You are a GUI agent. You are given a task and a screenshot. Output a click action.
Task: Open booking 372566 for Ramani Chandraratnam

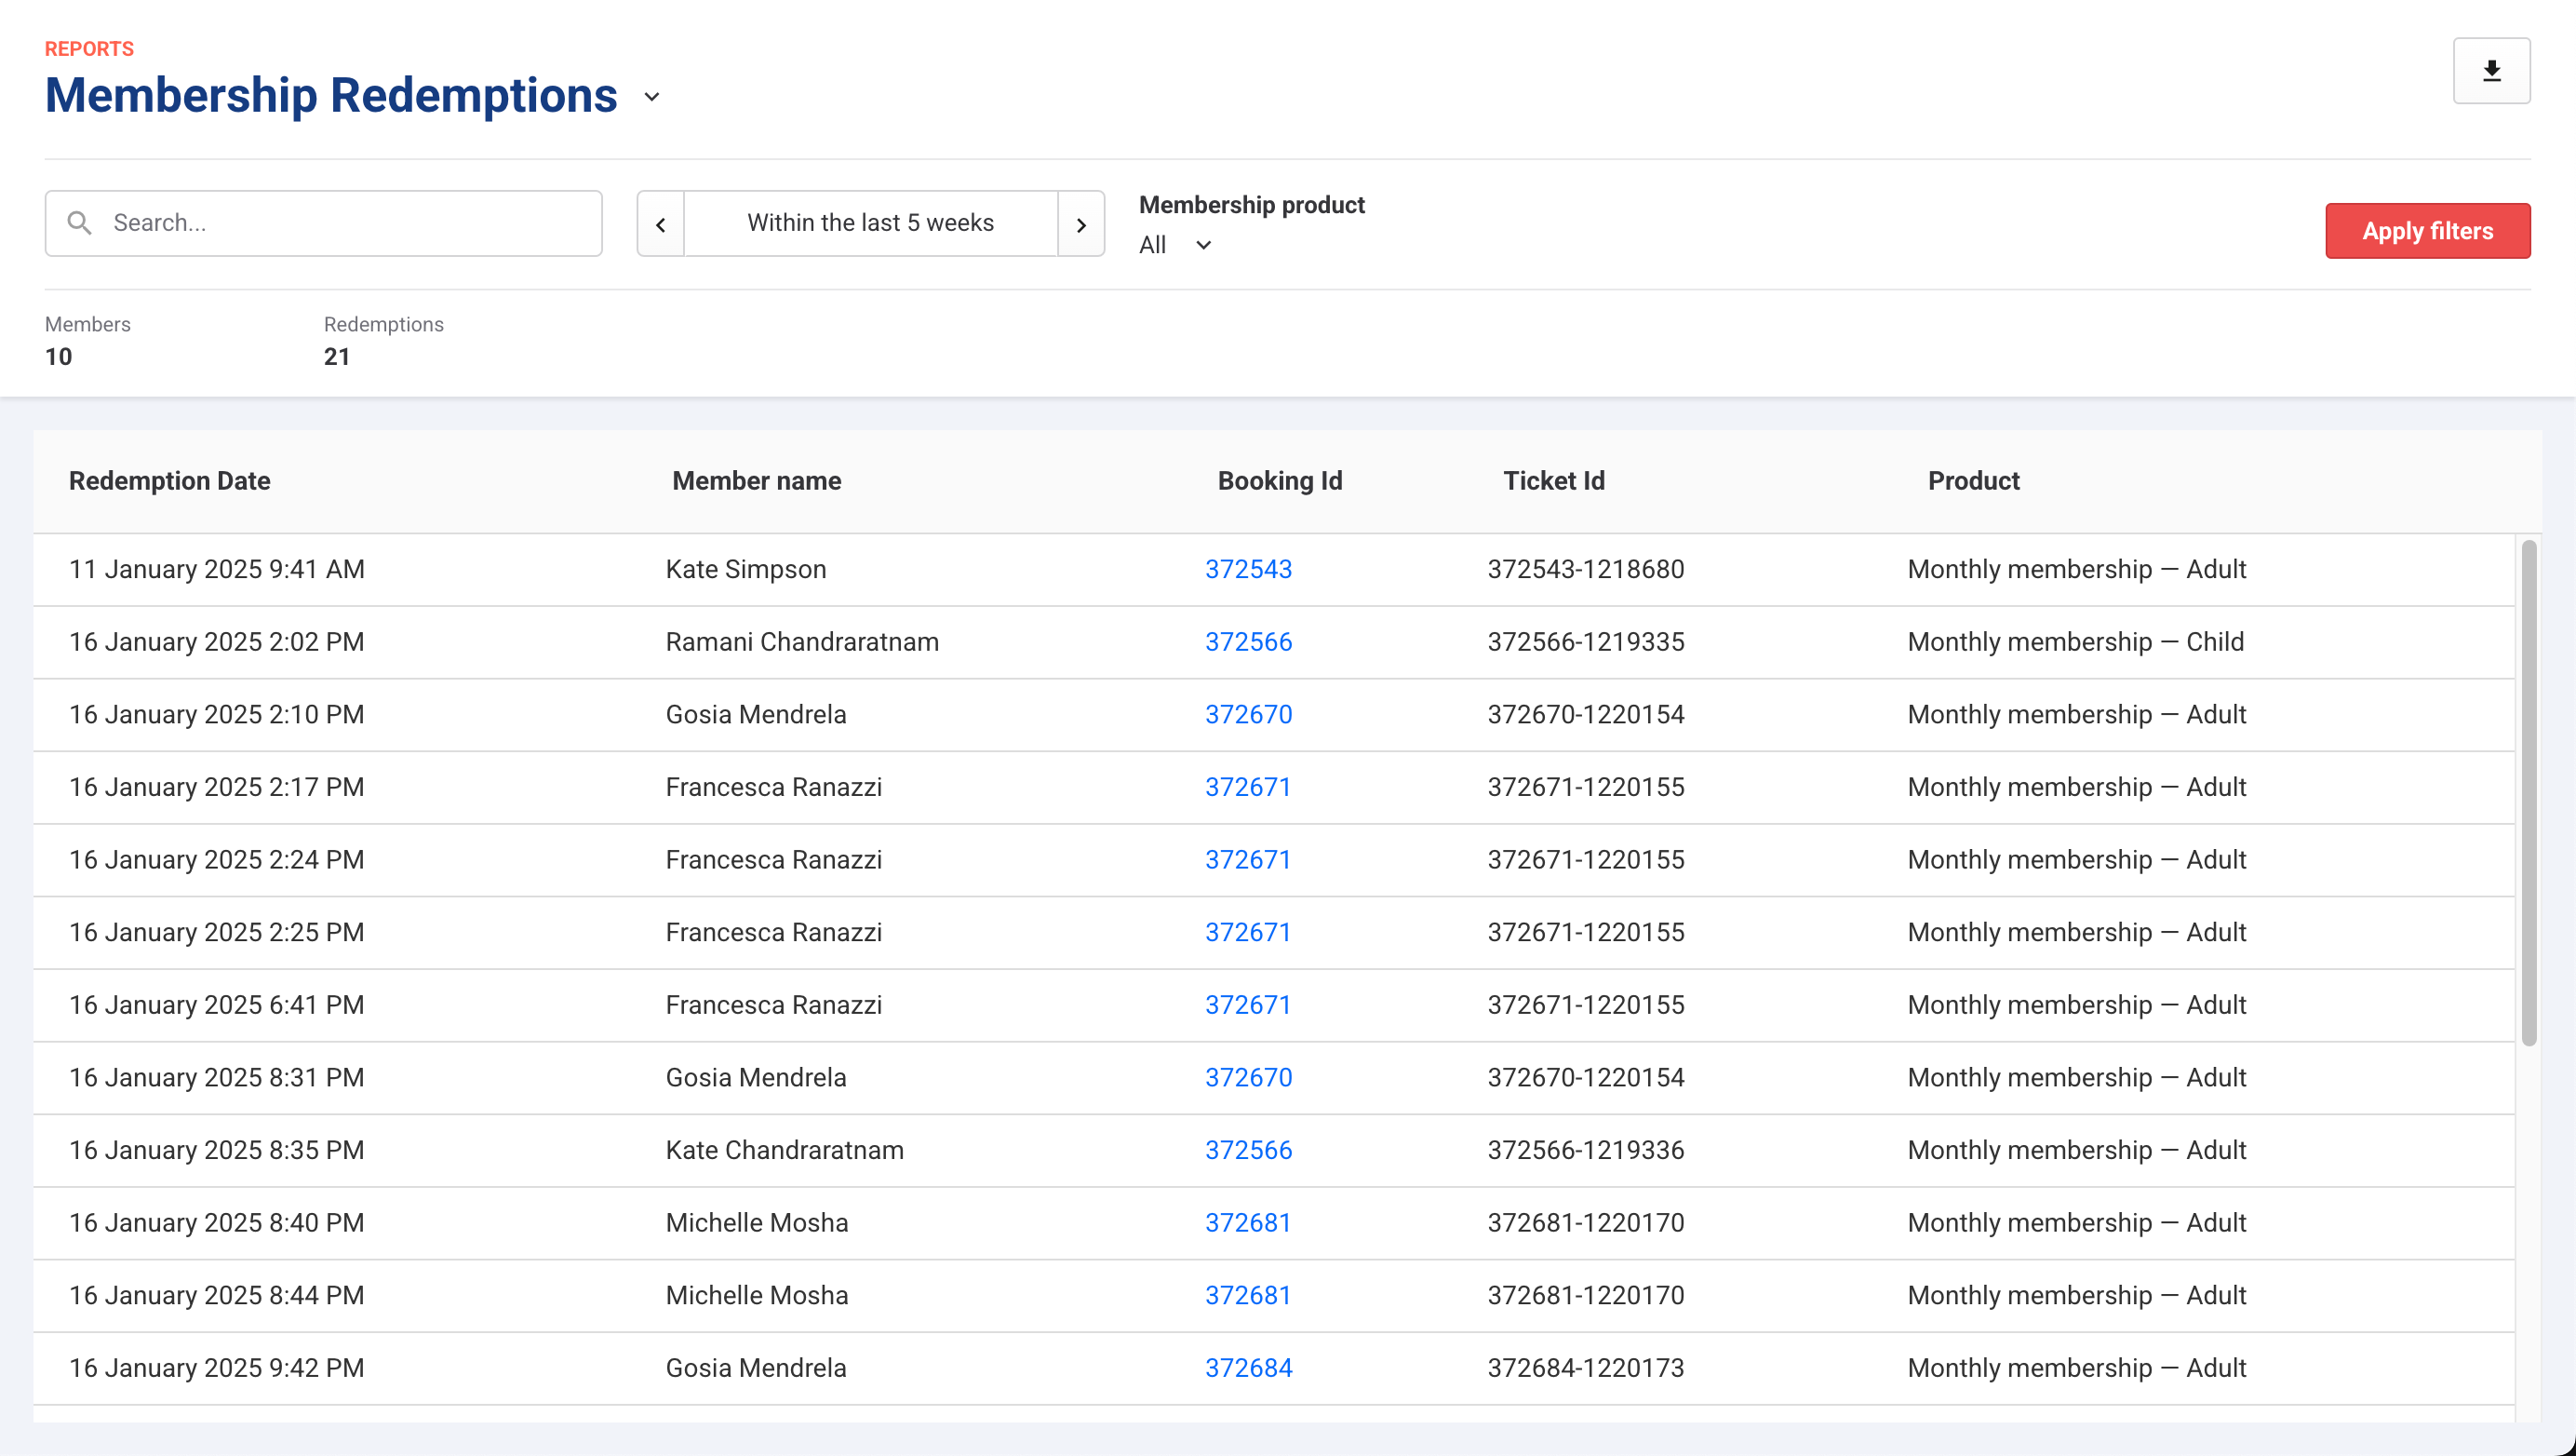pyautogui.click(x=1248, y=642)
